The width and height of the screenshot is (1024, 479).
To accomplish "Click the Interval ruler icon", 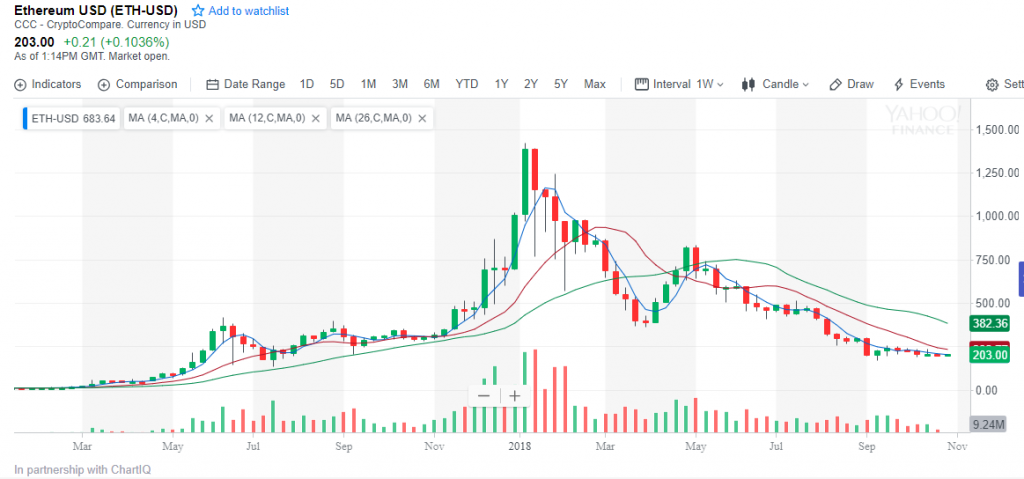I will click(641, 84).
